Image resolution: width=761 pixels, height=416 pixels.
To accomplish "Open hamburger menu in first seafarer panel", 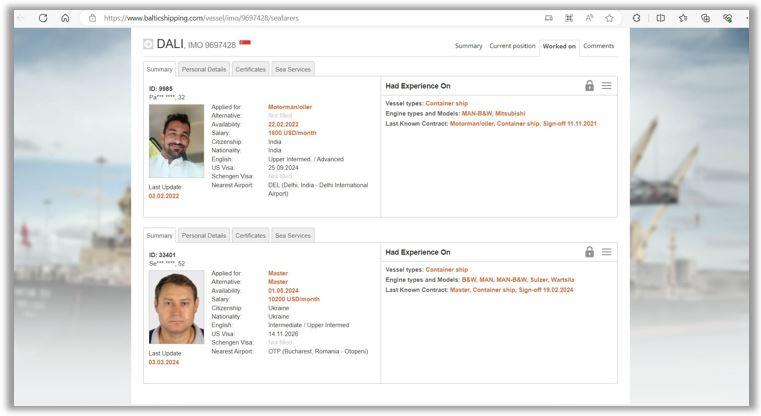I will [x=606, y=86].
